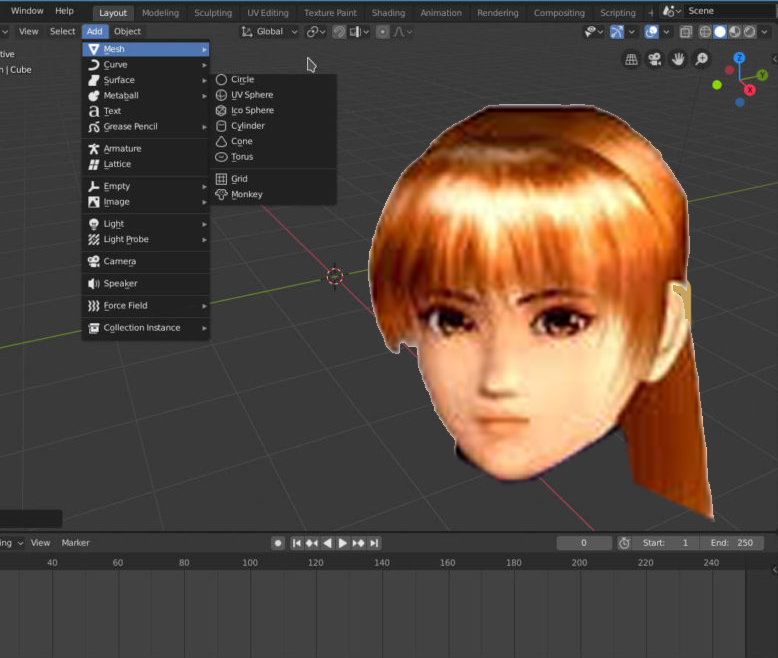Viewport: 778px width, 658px height.
Task: Expand the Grease Pencil submenu
Action: (146, 127)
